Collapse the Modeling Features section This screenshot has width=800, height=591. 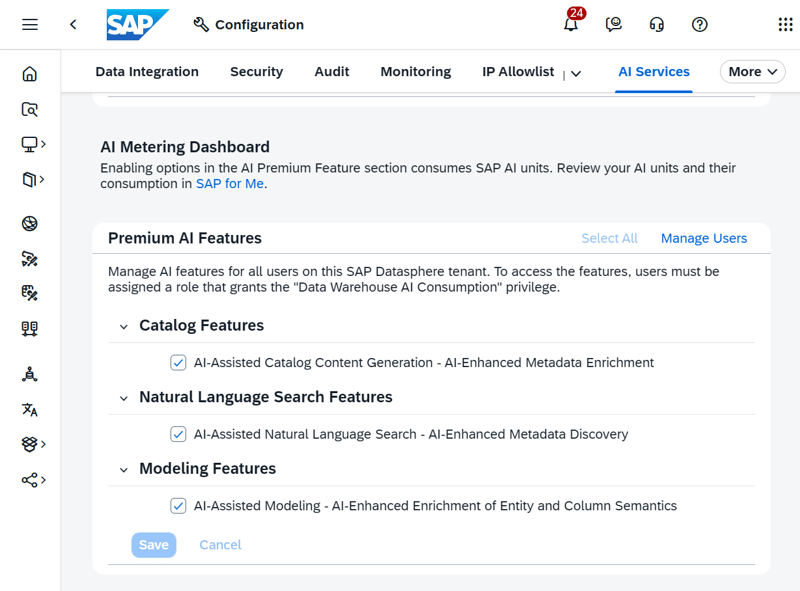(123, 469)
